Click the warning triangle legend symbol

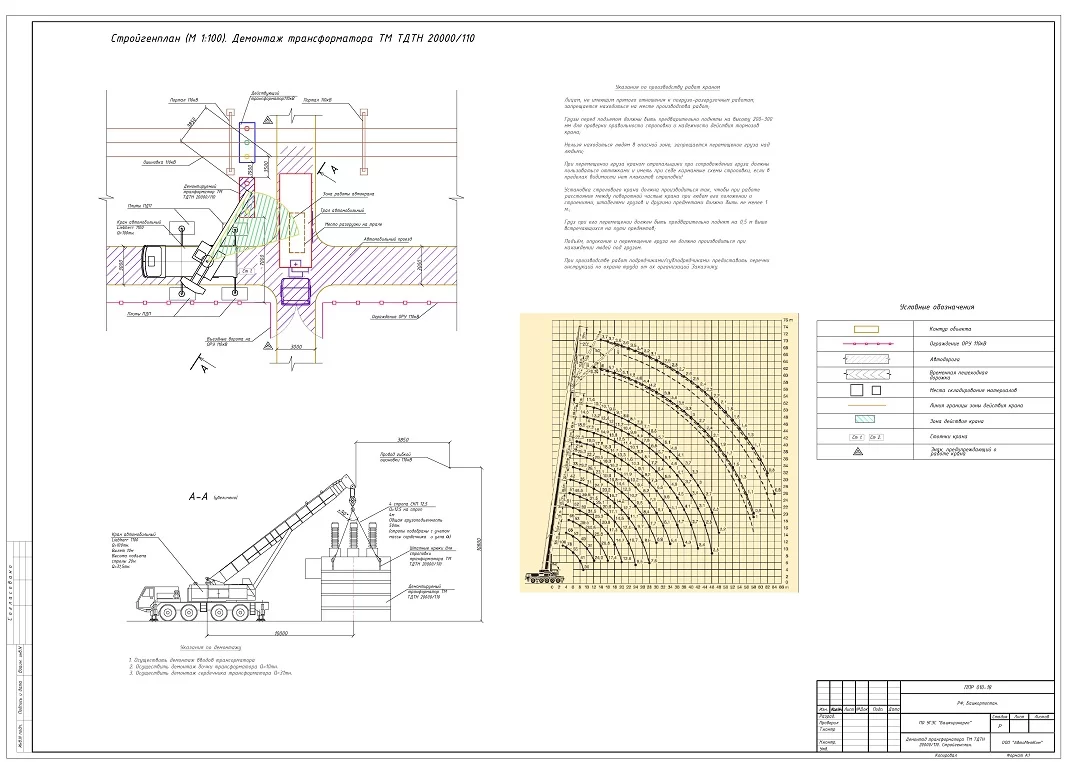click(858, 452)
